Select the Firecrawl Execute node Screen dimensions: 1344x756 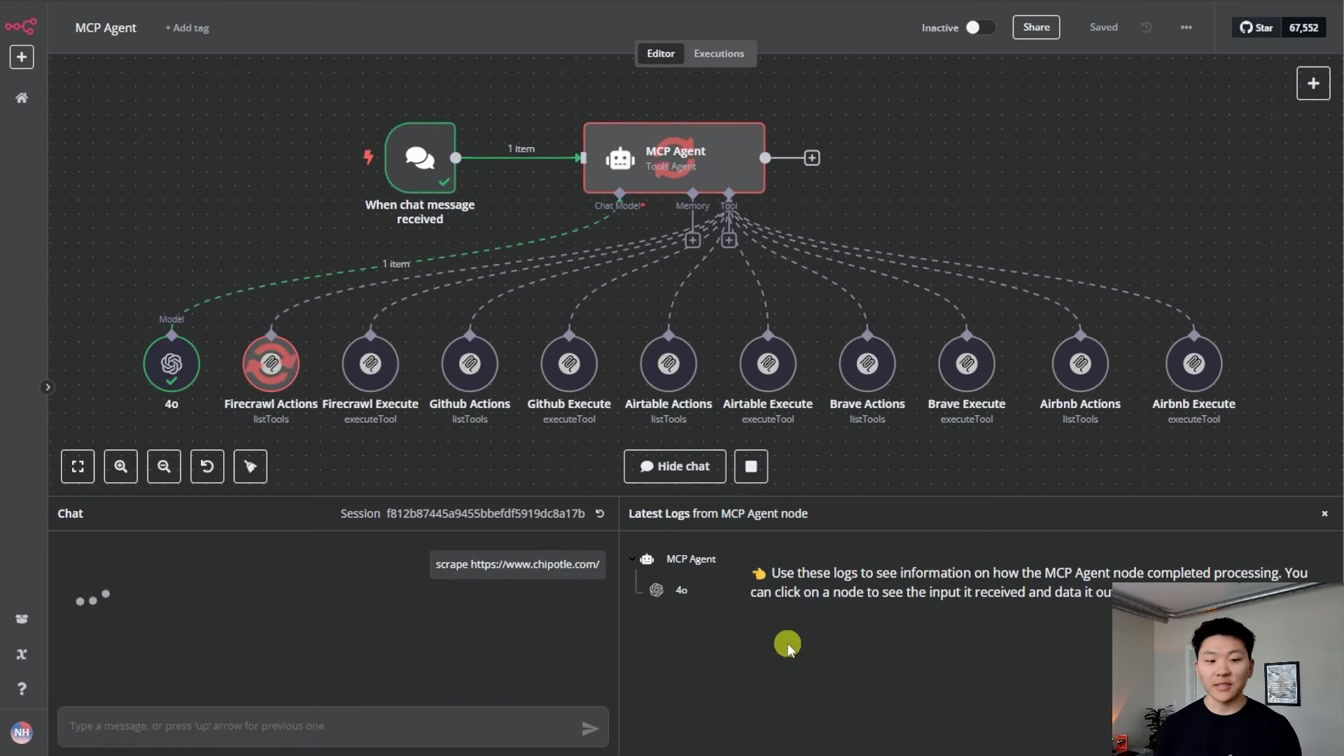370,364
